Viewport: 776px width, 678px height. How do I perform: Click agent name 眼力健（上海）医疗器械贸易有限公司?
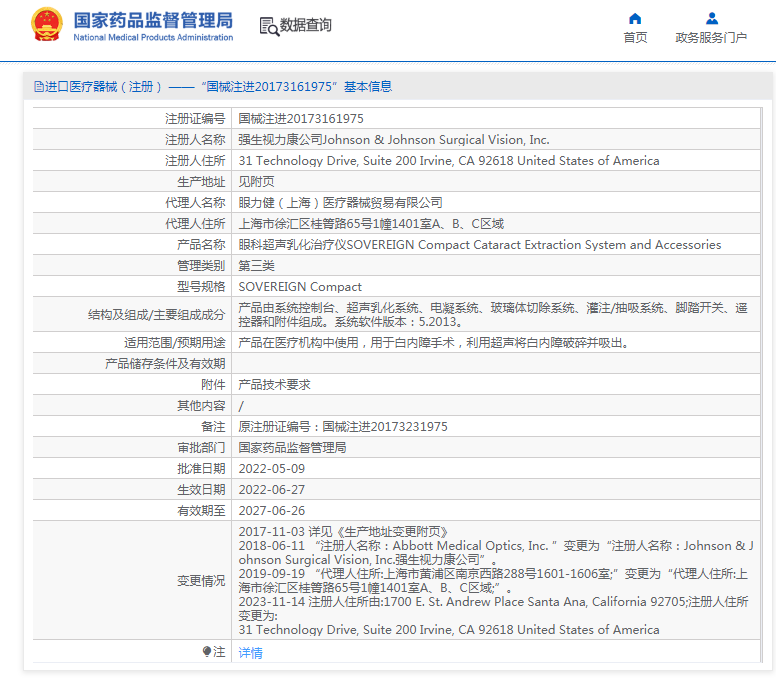340,203
